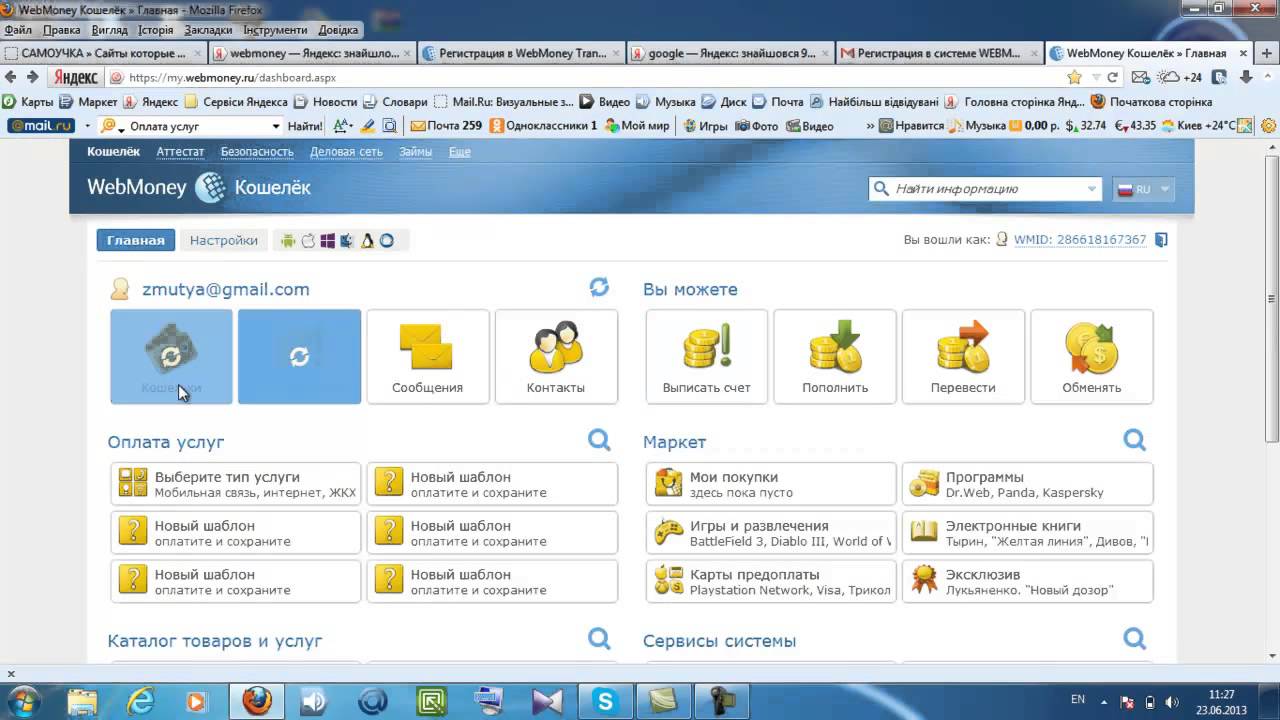
Task: Click the Найти информацию search field
Action: 985,189
